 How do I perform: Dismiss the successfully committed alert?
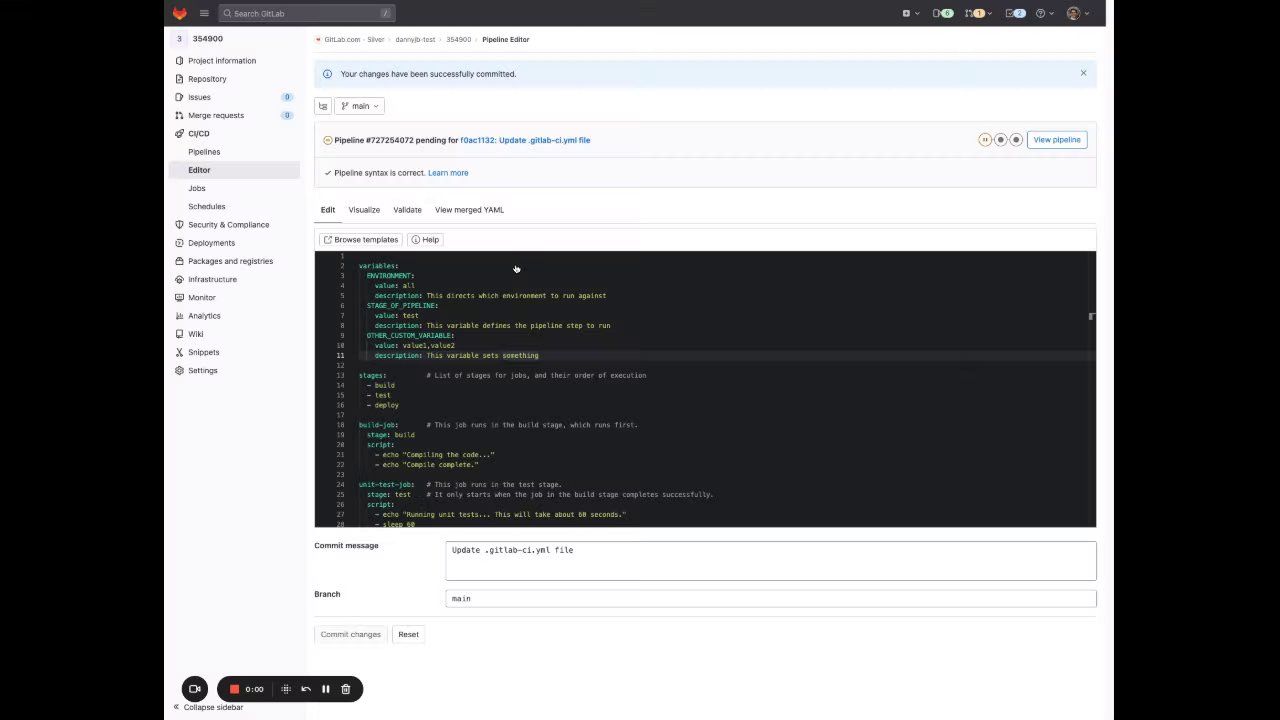click(1083, 73)
